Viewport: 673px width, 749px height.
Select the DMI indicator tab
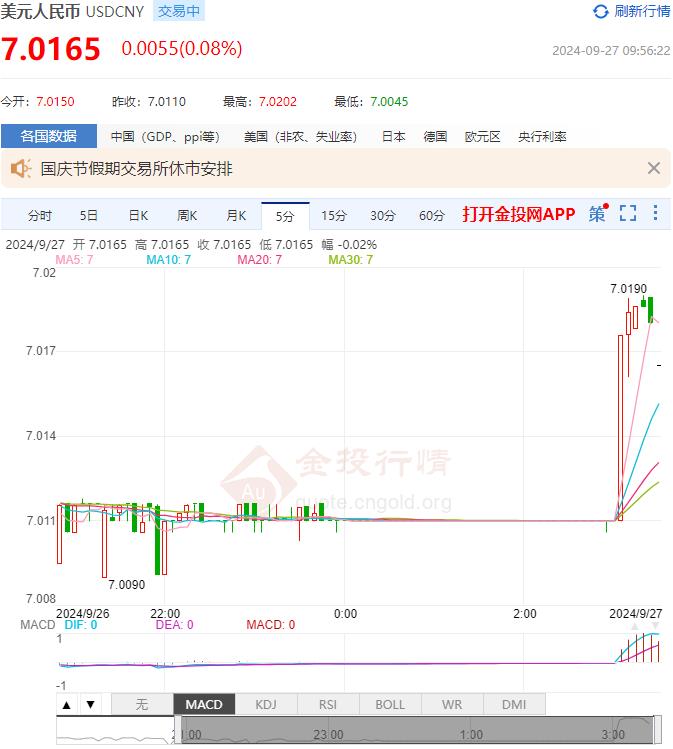point(514,704)
